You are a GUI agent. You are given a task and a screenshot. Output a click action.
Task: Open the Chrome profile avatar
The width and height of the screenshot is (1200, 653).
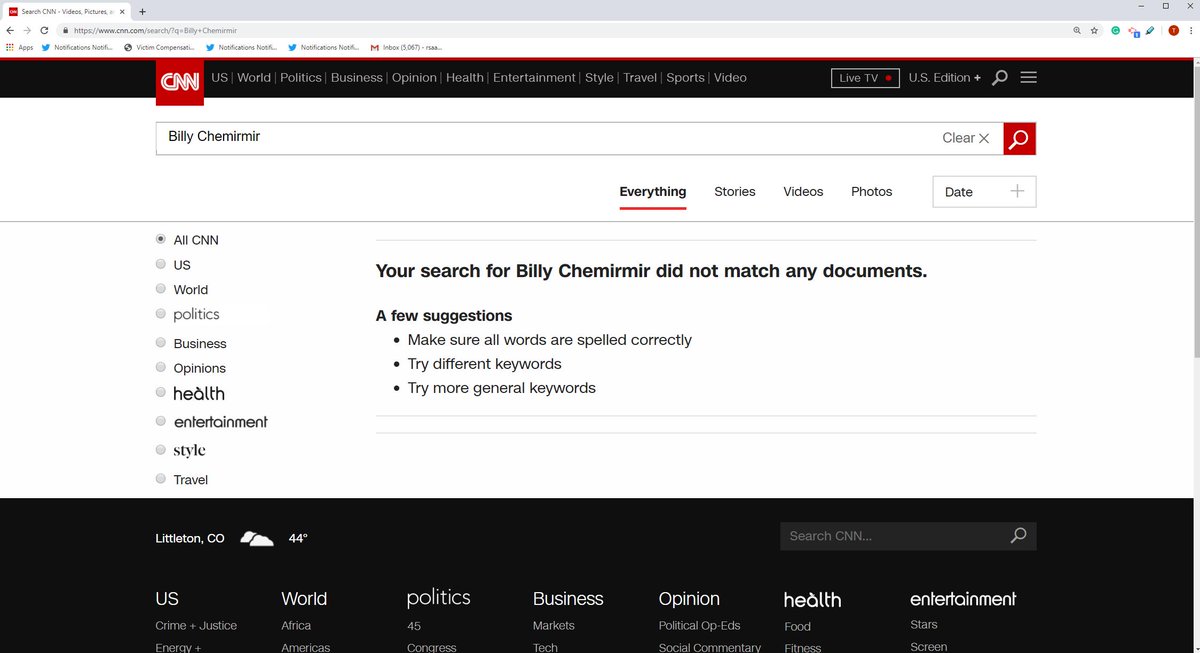pyautogui.click(x=1174, y=30)
